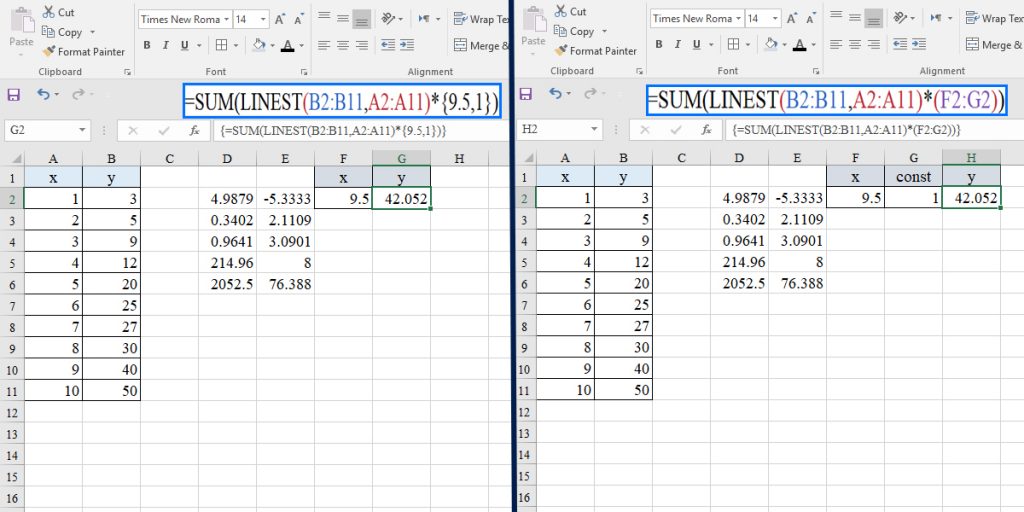Click Copy in the left Excel window
Screen dimensions: 1024x512
click(62, 32)
